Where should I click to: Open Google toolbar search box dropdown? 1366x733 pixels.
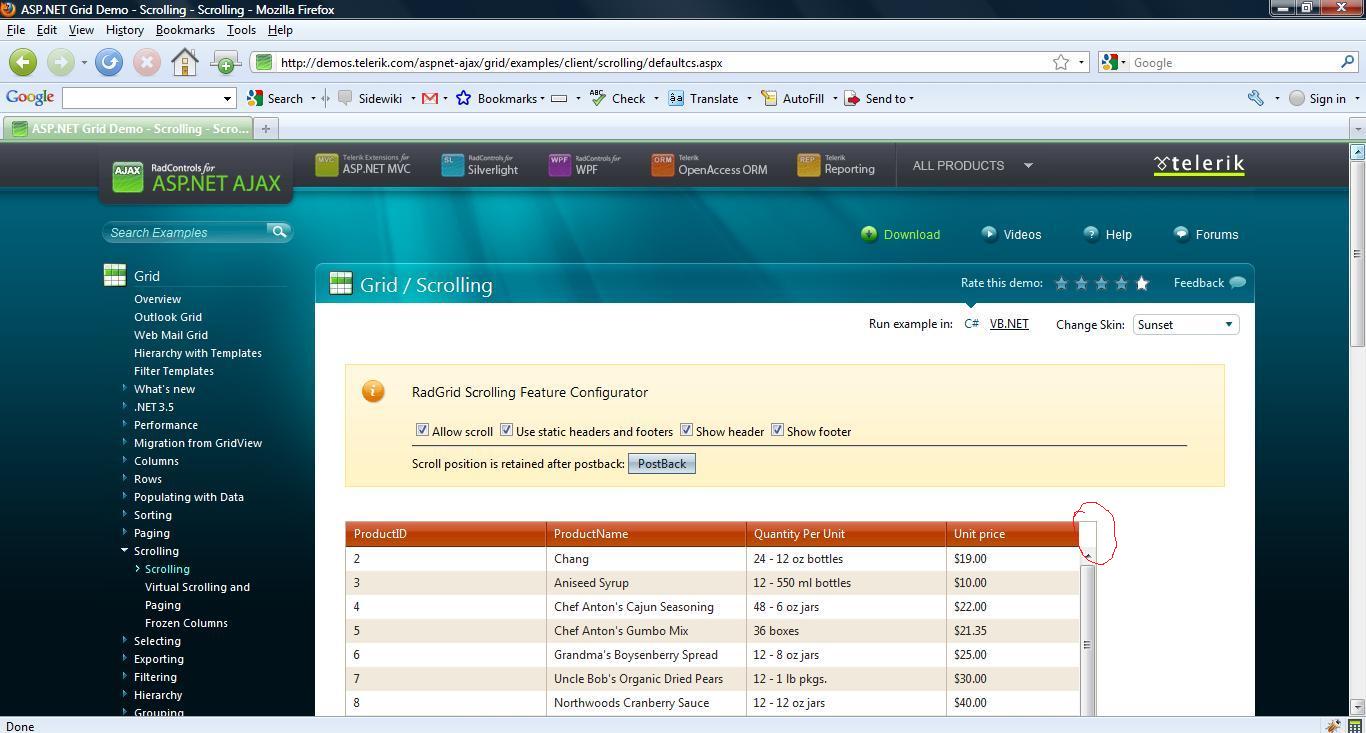(x=227, y=98)
